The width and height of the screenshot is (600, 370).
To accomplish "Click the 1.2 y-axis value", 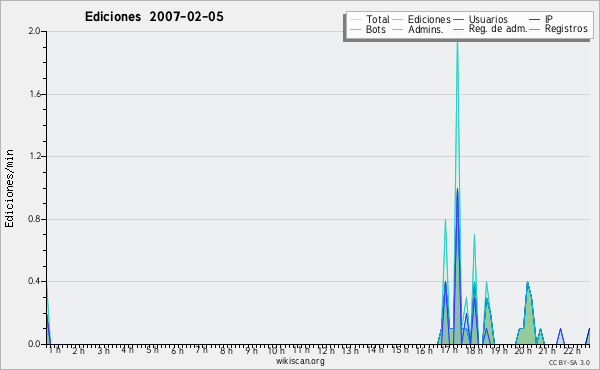I will click(35, 156).
